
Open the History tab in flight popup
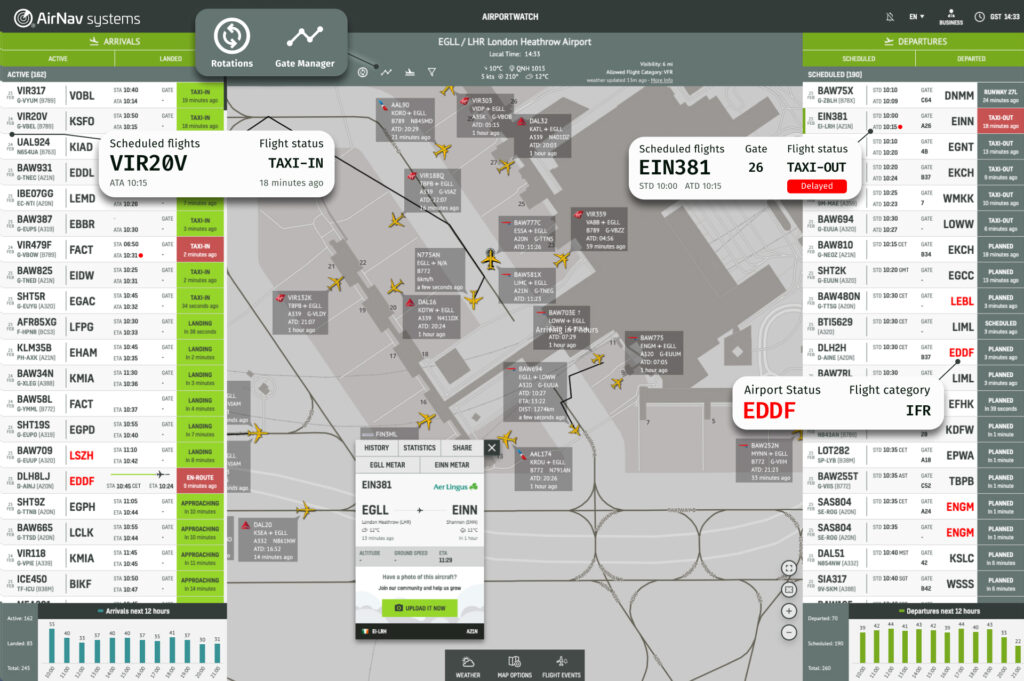(376, 448)
